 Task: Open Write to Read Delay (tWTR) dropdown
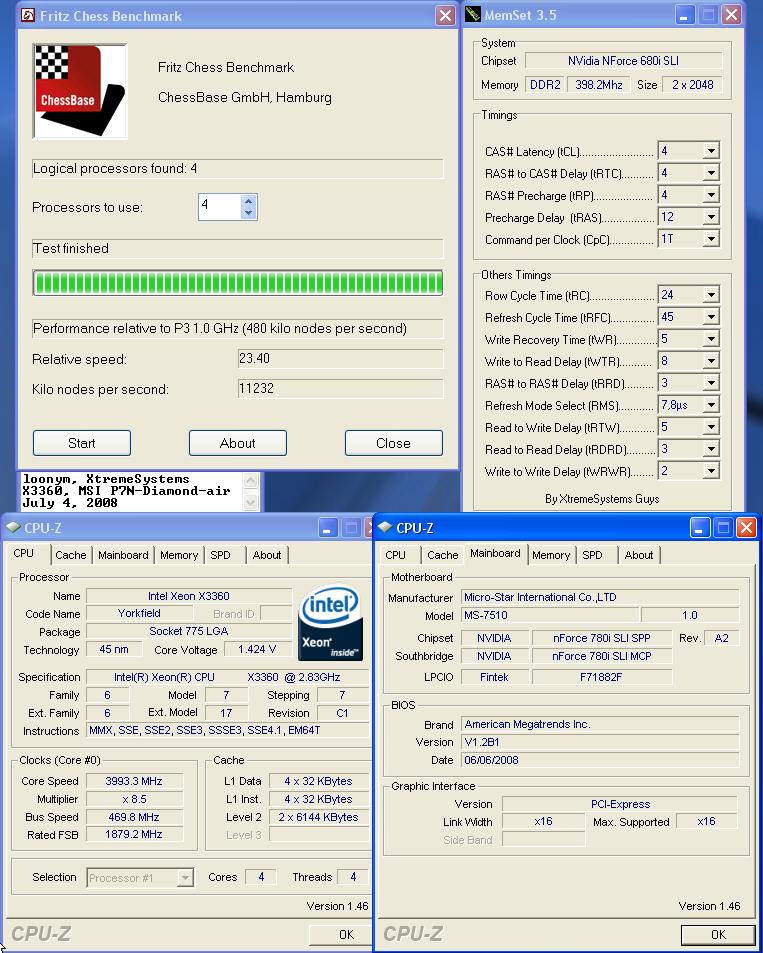pos(711,361)
